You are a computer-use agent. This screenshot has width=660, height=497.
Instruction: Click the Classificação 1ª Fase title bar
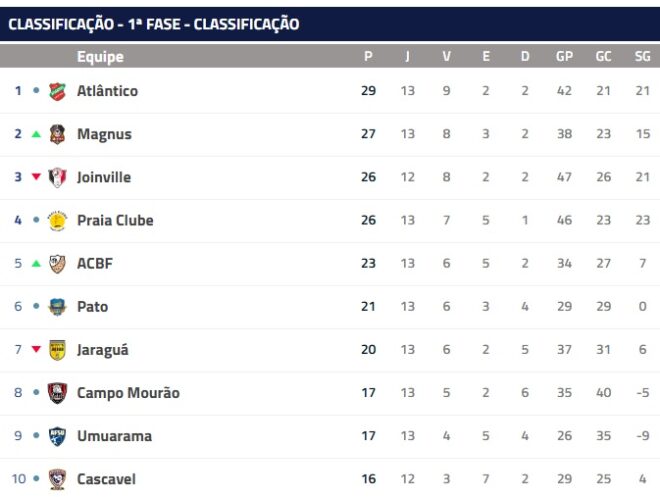click(x=330, y=24)
